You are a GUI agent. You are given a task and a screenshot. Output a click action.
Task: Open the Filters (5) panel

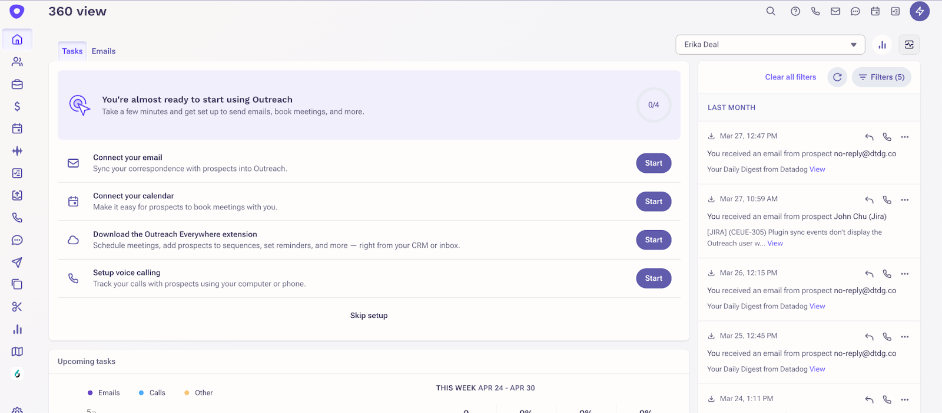[881, 77]
